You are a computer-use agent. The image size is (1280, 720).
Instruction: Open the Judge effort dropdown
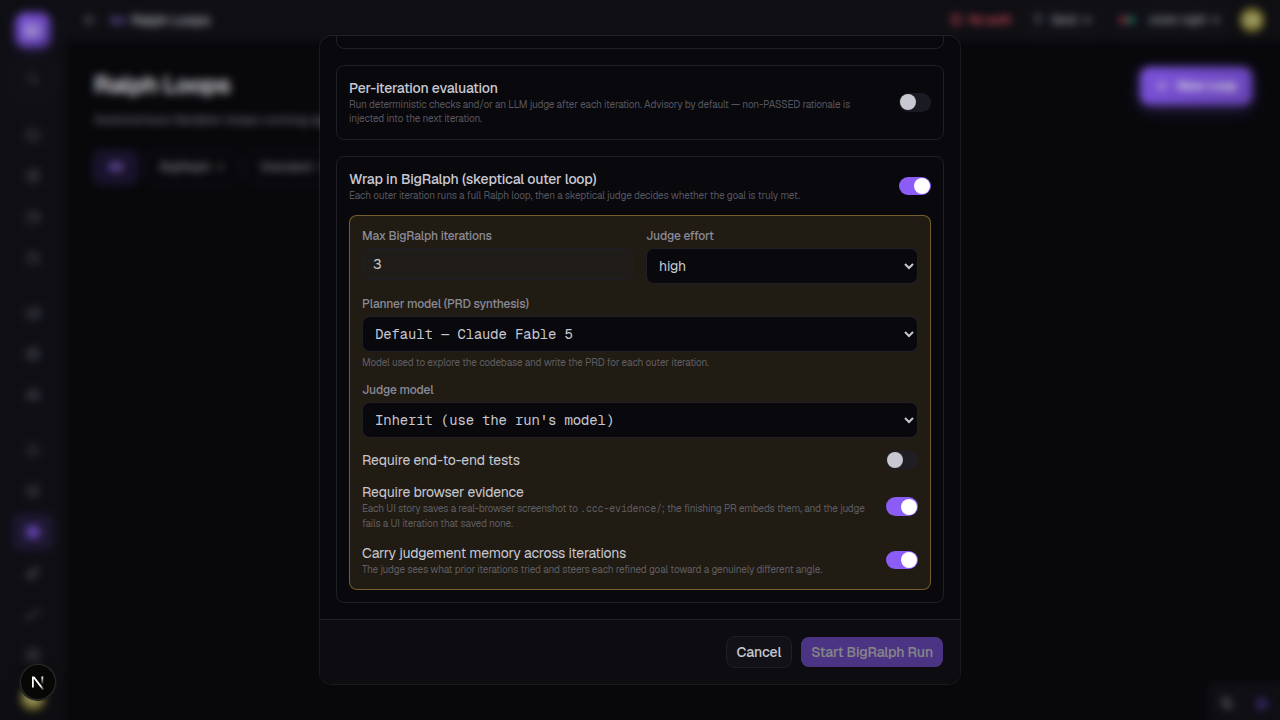(x=782, y=266)
